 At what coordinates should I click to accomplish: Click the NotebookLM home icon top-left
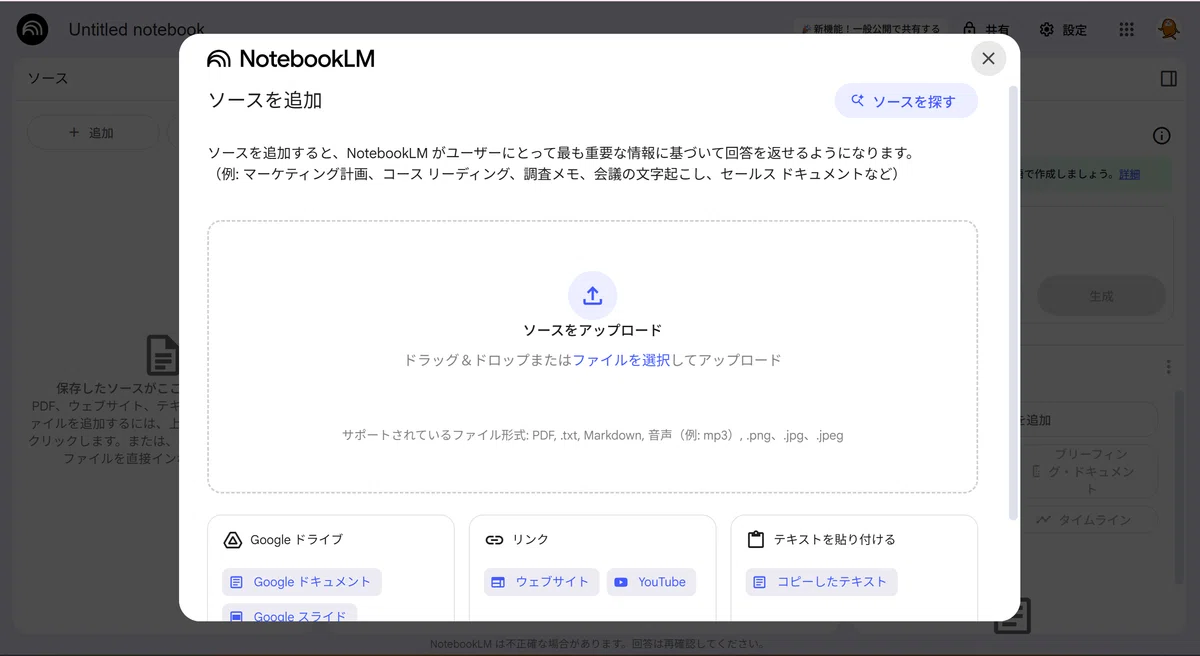tap(32, 30)
